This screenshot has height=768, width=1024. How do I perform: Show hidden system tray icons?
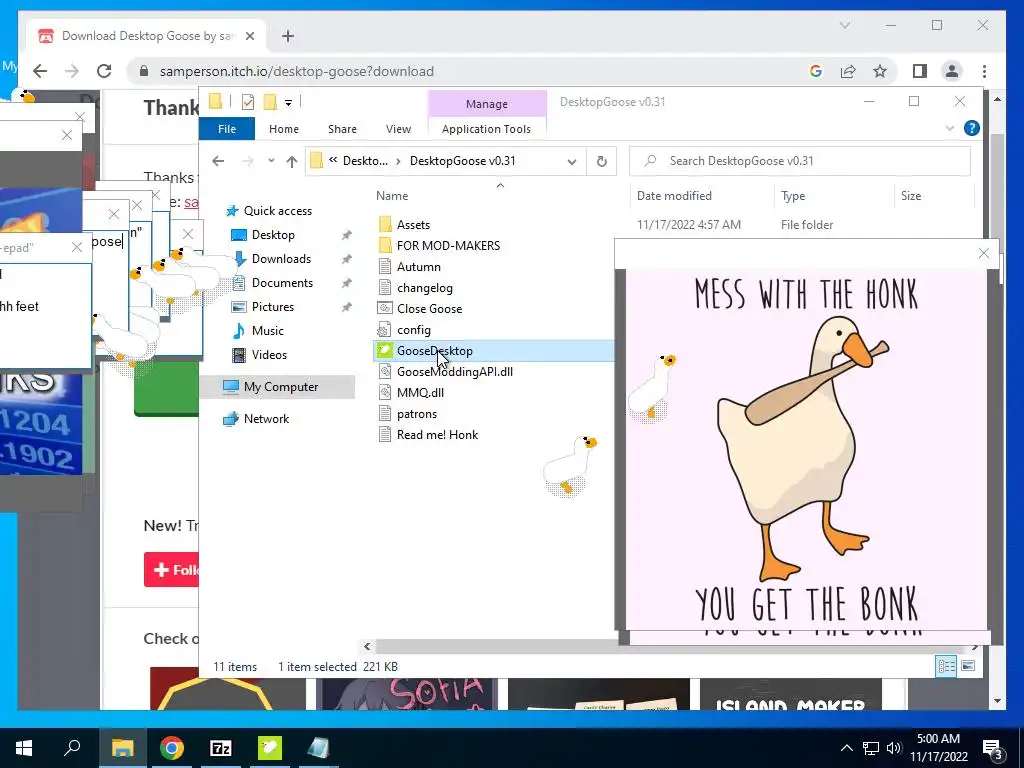pyautogui.click(x=846, y=748)
